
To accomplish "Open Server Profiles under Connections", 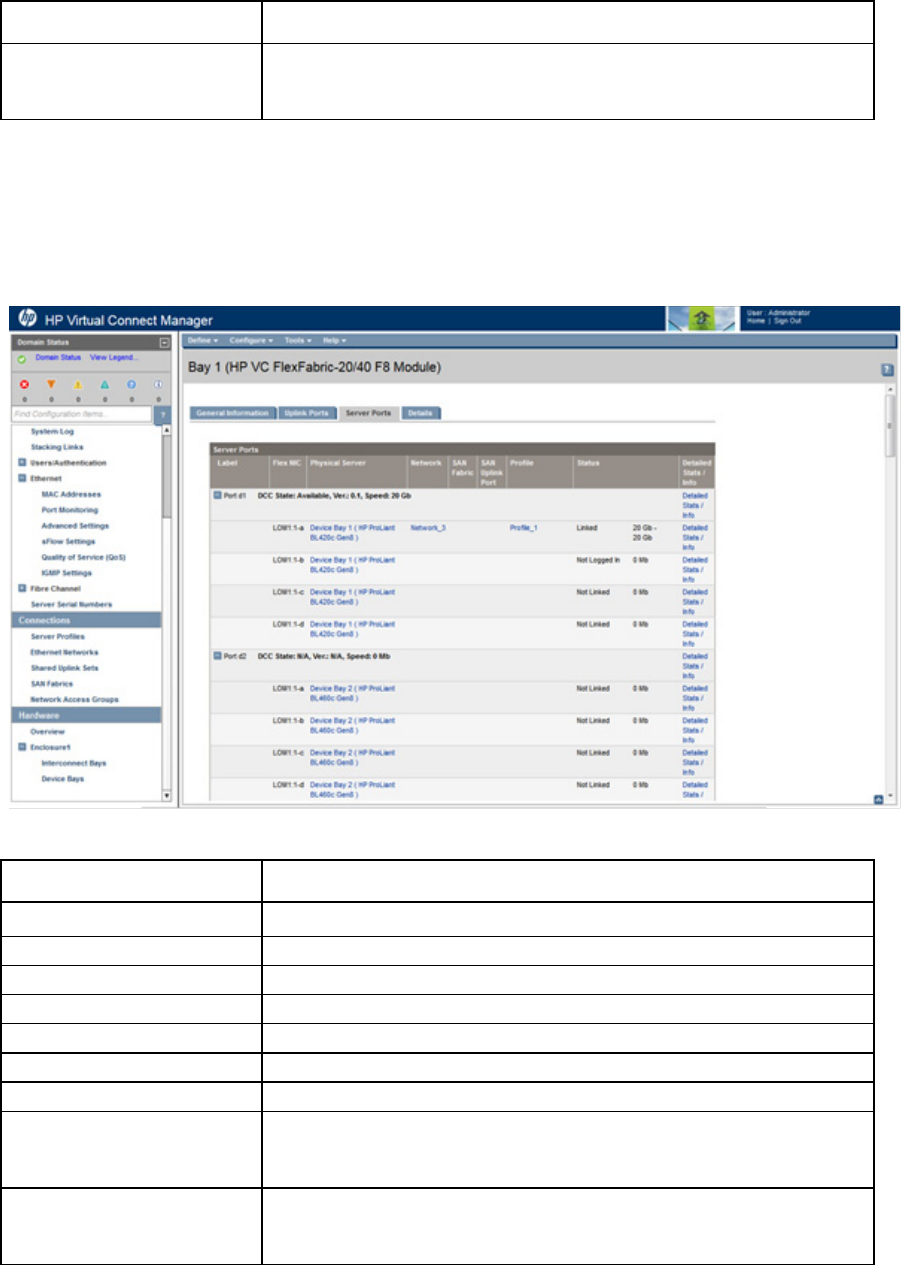I will click(x=58, y=636).
